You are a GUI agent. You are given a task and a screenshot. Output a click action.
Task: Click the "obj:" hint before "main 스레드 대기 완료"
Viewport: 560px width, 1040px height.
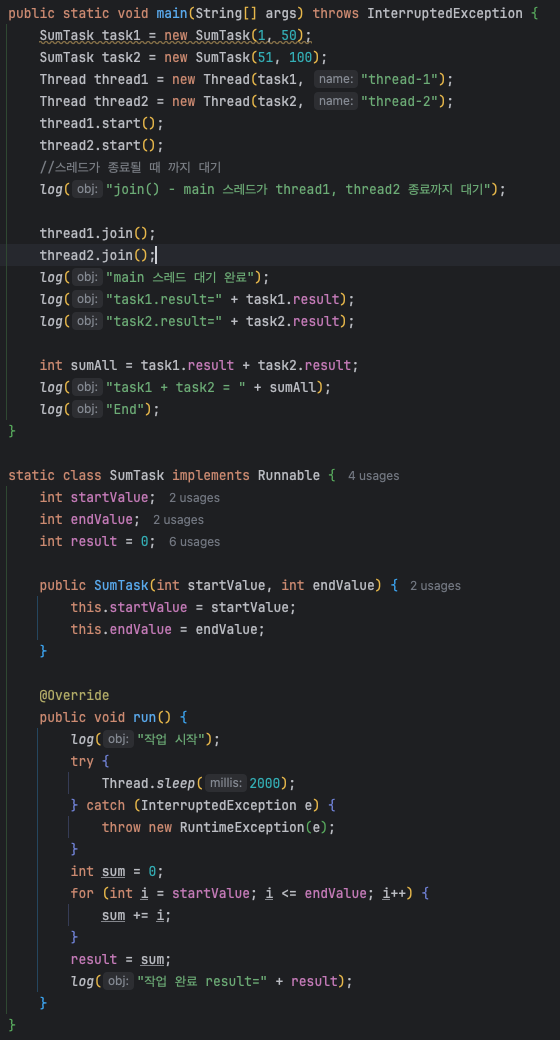coord(87,277)
